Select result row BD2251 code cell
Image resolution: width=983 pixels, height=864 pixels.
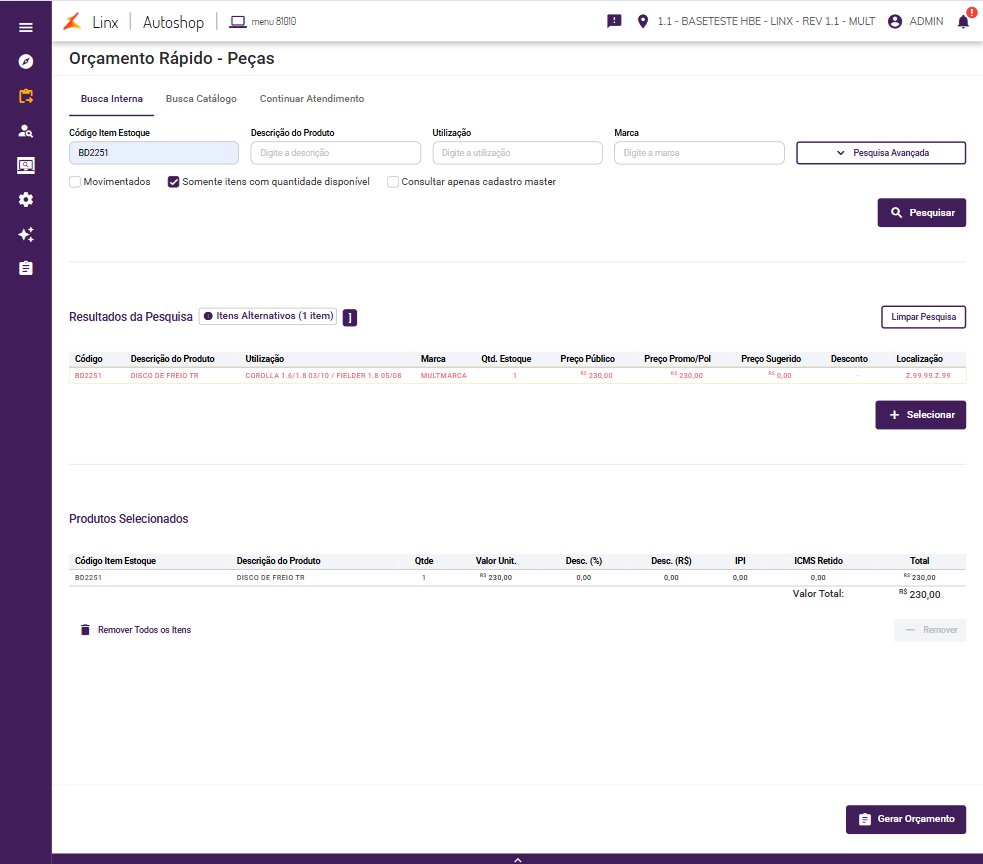point(88,376)
